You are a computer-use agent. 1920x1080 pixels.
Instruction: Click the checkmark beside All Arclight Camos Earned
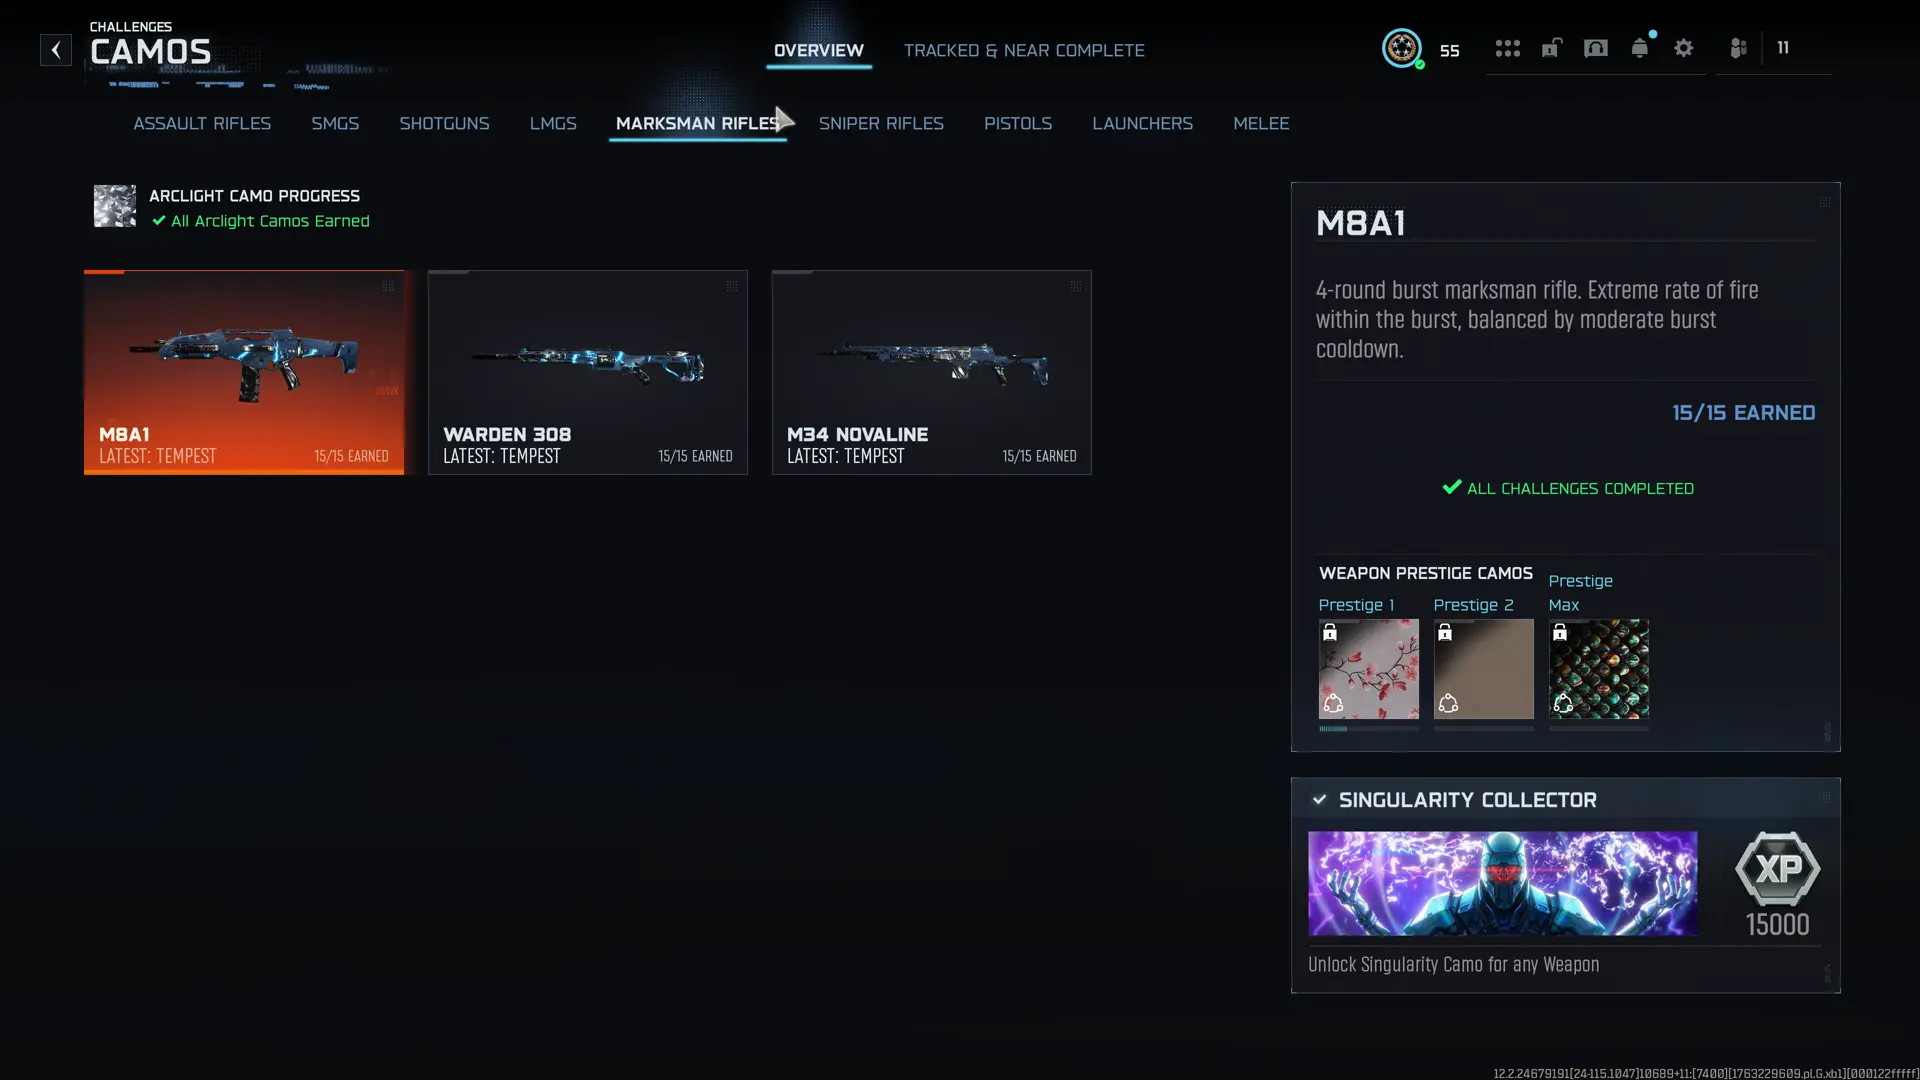tap(158, 221)
